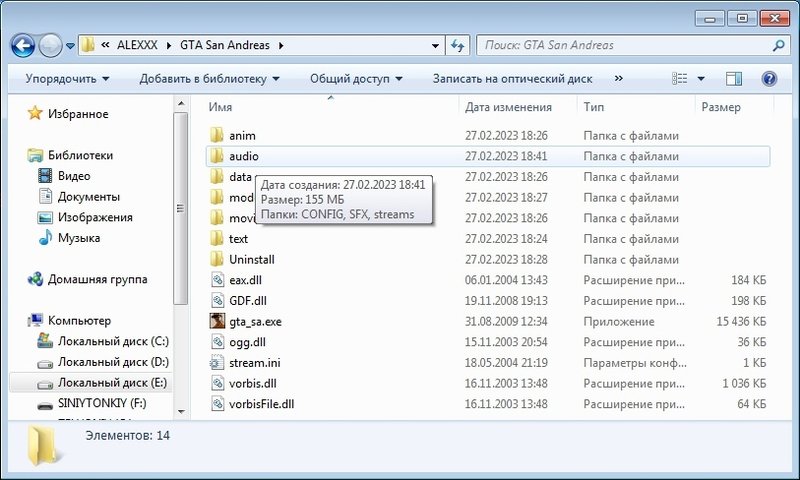Click the navigation pane scroll up arrow
The height and width of the screenshot is (480, 800).
[x=181, y=104]
